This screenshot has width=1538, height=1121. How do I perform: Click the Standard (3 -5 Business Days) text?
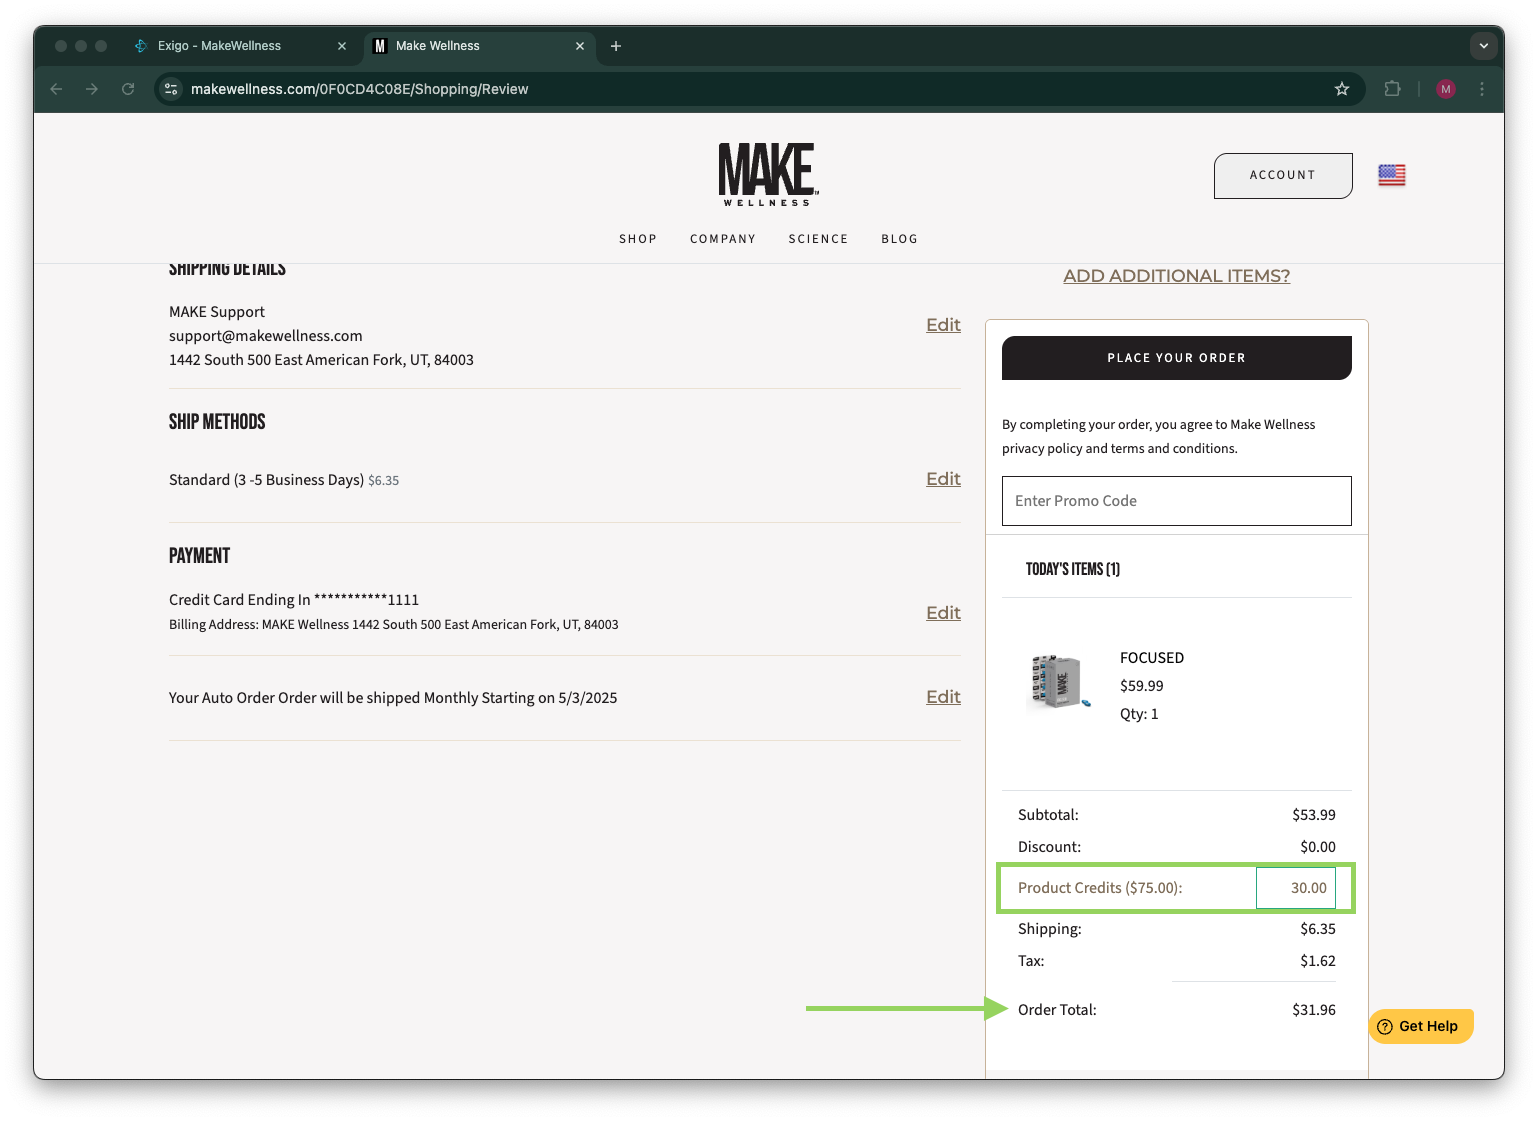click(x=266, y=480)
